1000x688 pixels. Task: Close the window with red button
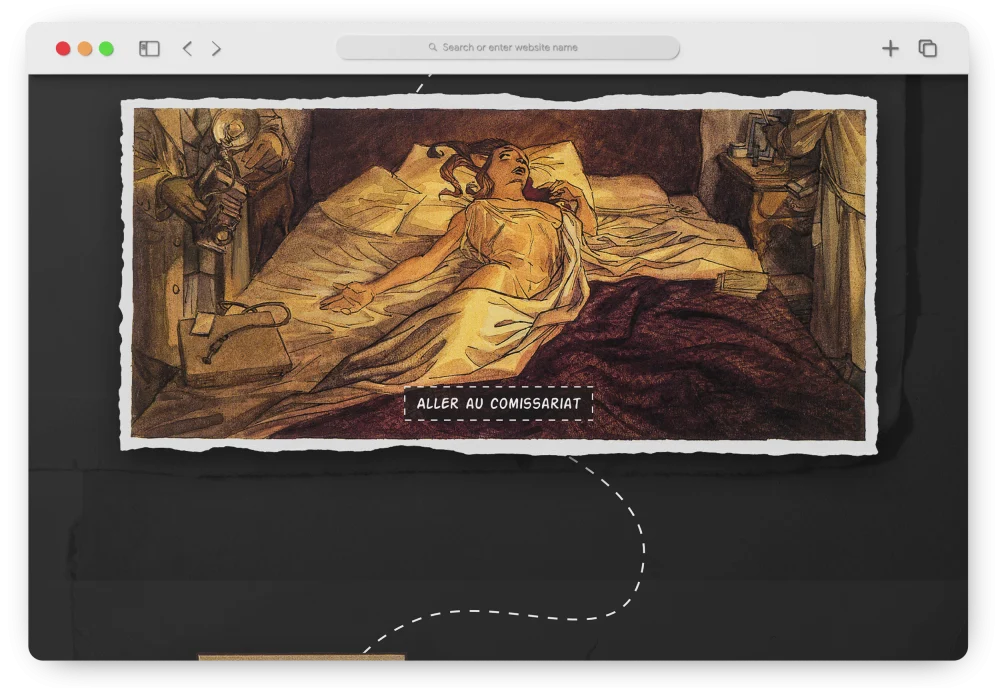click(63, 48)
